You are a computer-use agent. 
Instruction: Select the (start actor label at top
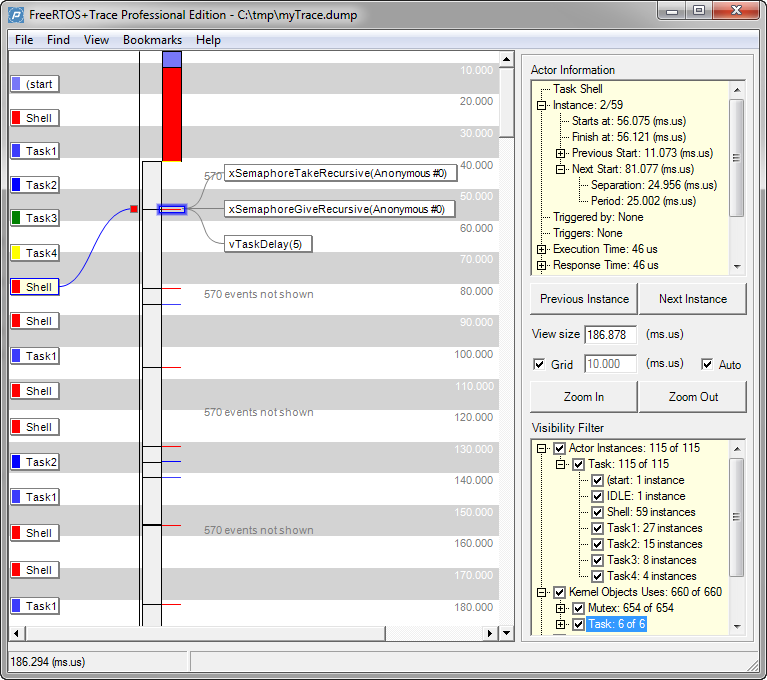(x=35, y=84)
